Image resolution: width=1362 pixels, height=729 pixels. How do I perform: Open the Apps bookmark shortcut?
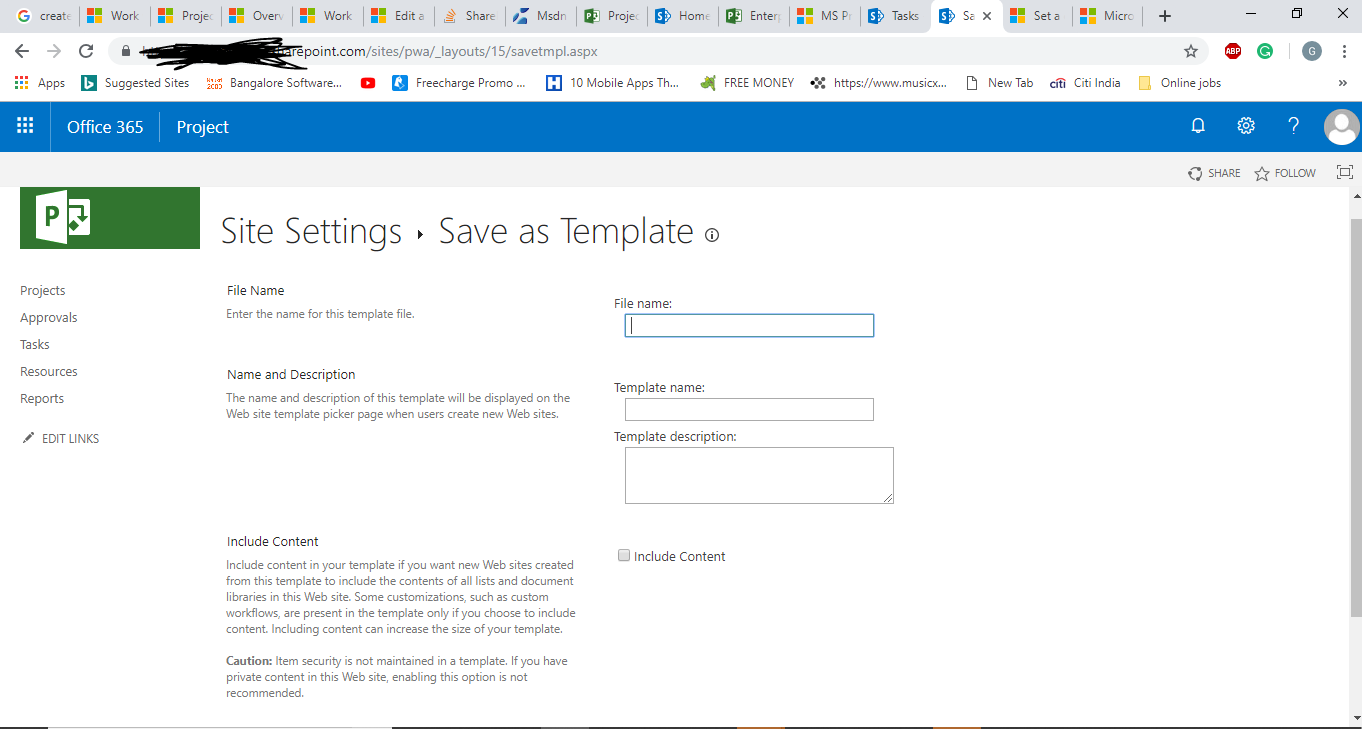coord(40,83)
